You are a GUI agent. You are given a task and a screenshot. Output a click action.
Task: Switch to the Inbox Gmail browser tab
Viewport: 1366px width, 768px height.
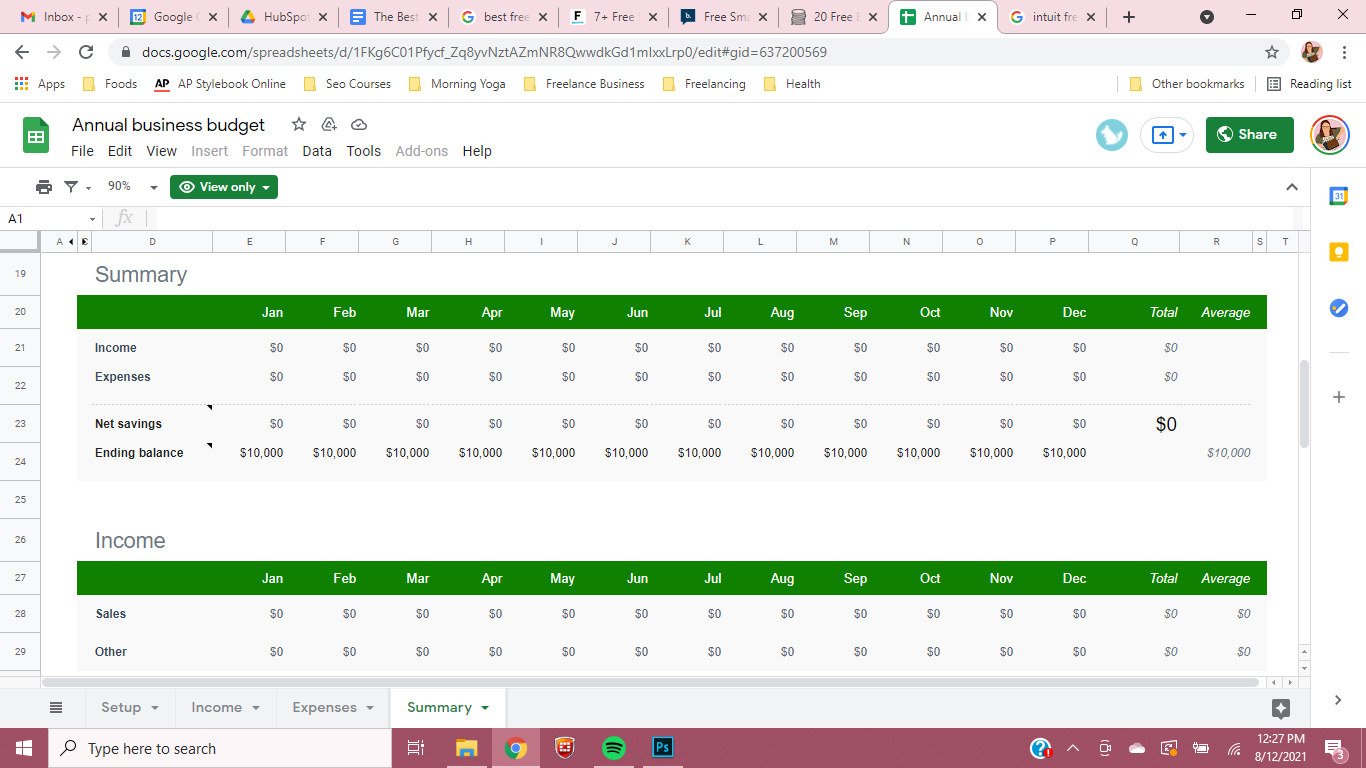[x=63, y=17]
